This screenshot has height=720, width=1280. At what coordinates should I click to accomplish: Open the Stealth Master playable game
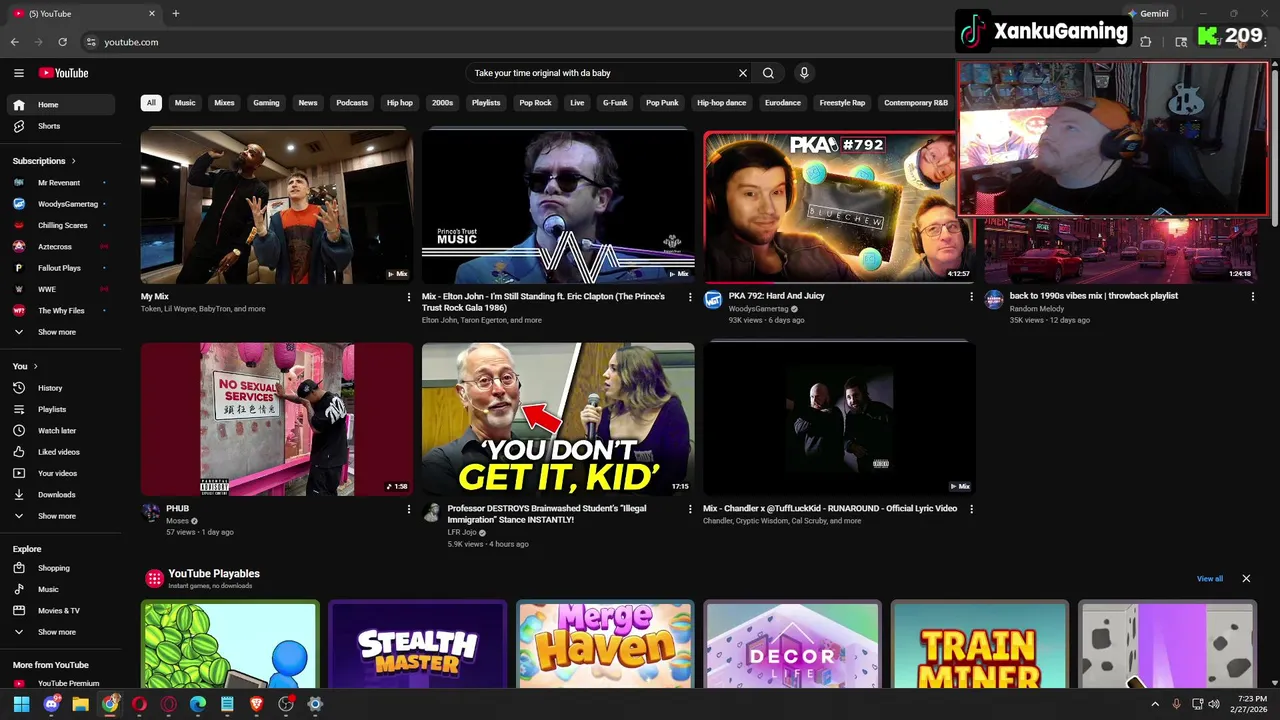(x=418, y=645)
